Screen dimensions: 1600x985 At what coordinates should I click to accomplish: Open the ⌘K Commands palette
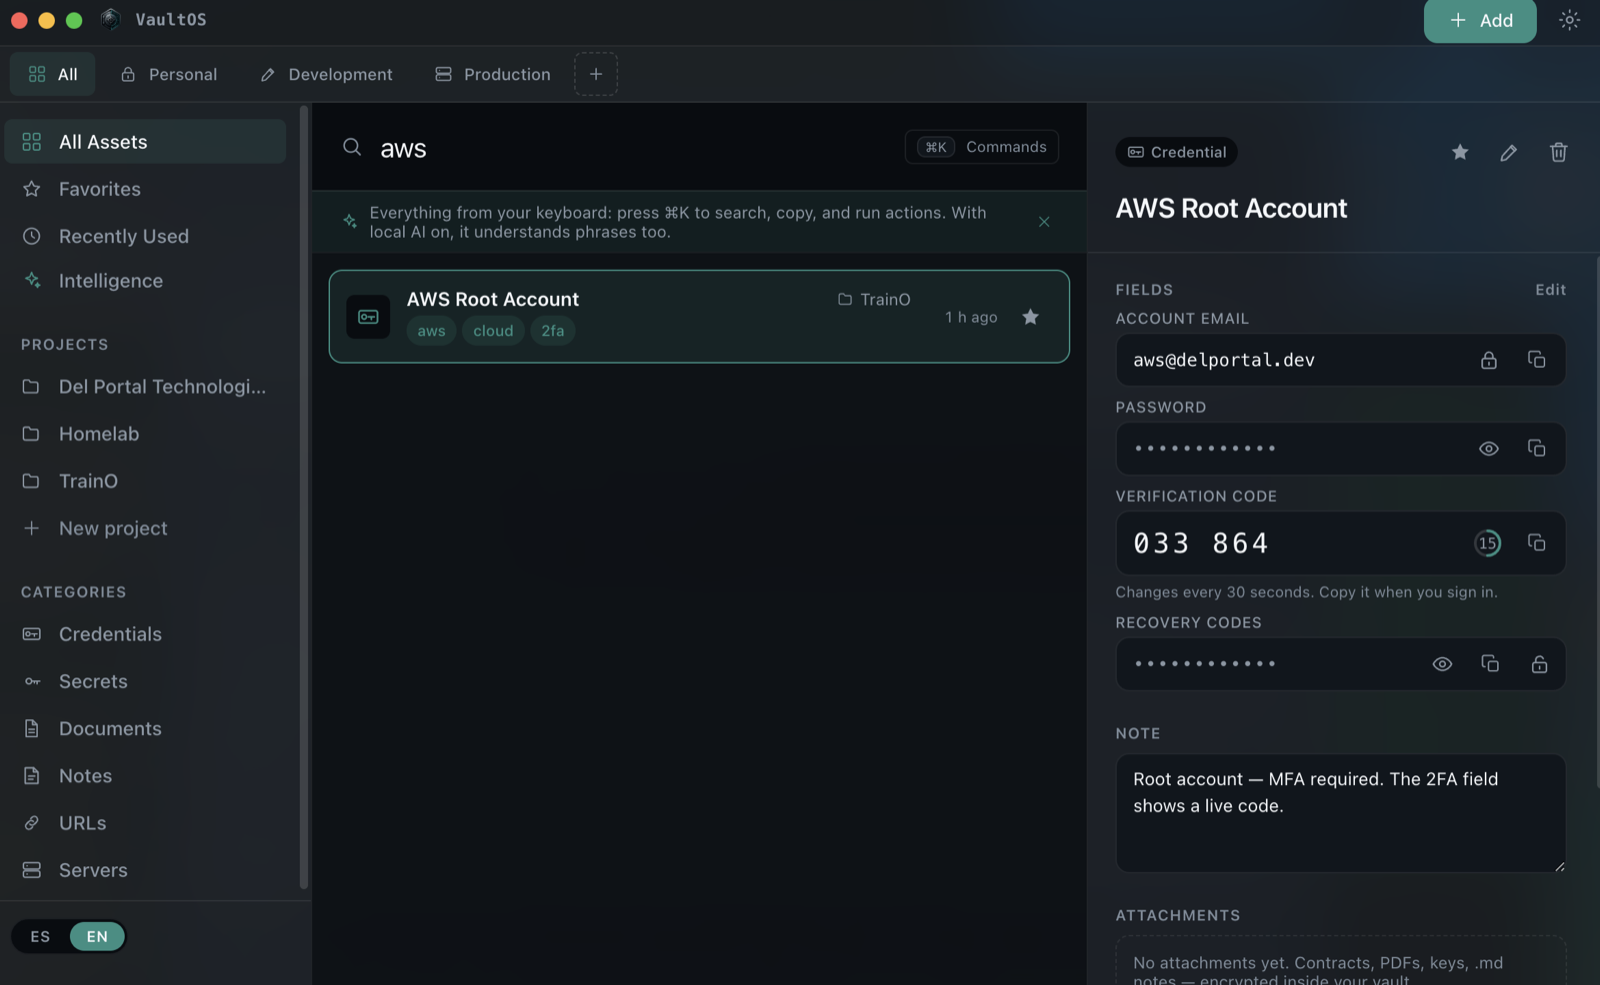[x=982, y=147]
